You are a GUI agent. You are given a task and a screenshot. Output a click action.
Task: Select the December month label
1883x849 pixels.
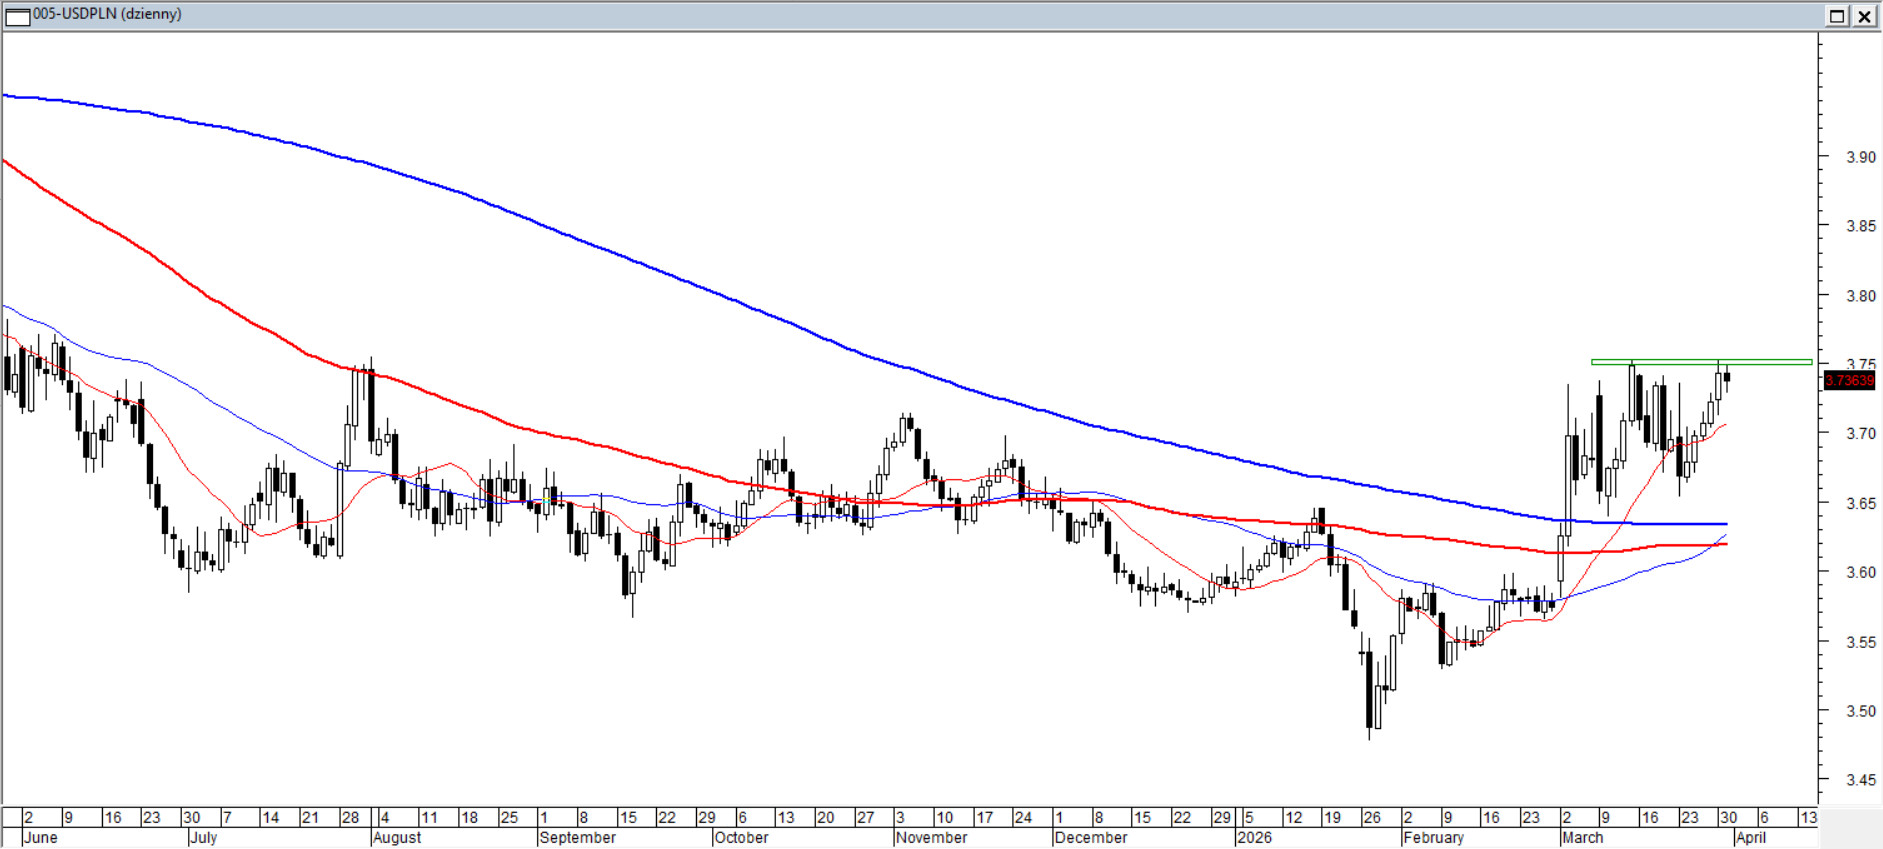coord(1090,838)
